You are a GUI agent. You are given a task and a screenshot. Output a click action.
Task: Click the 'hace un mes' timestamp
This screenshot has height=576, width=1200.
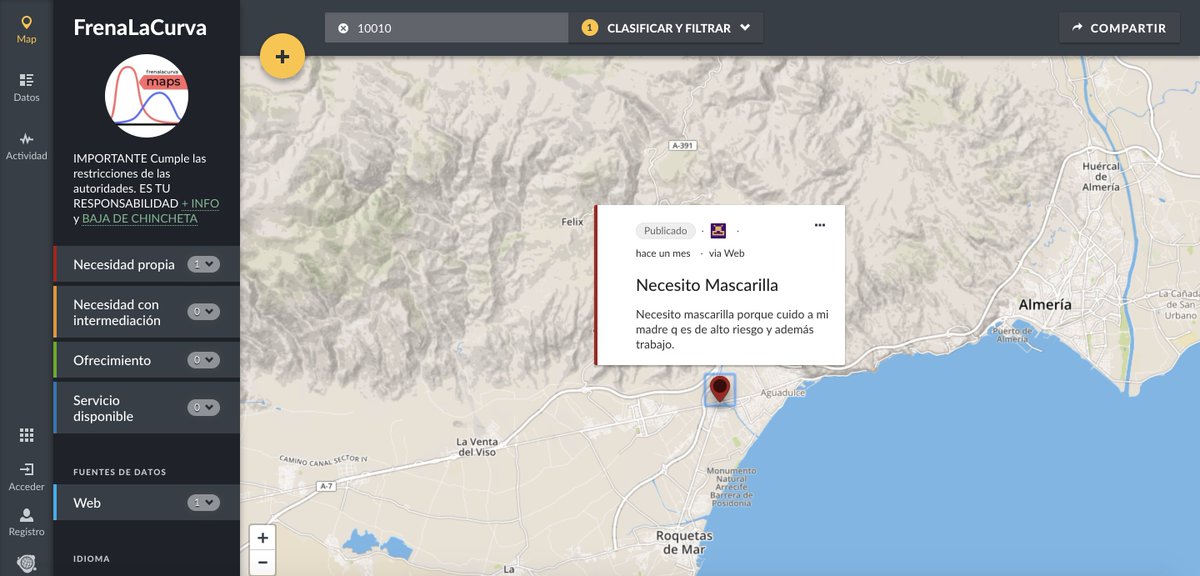pos(663,253)
